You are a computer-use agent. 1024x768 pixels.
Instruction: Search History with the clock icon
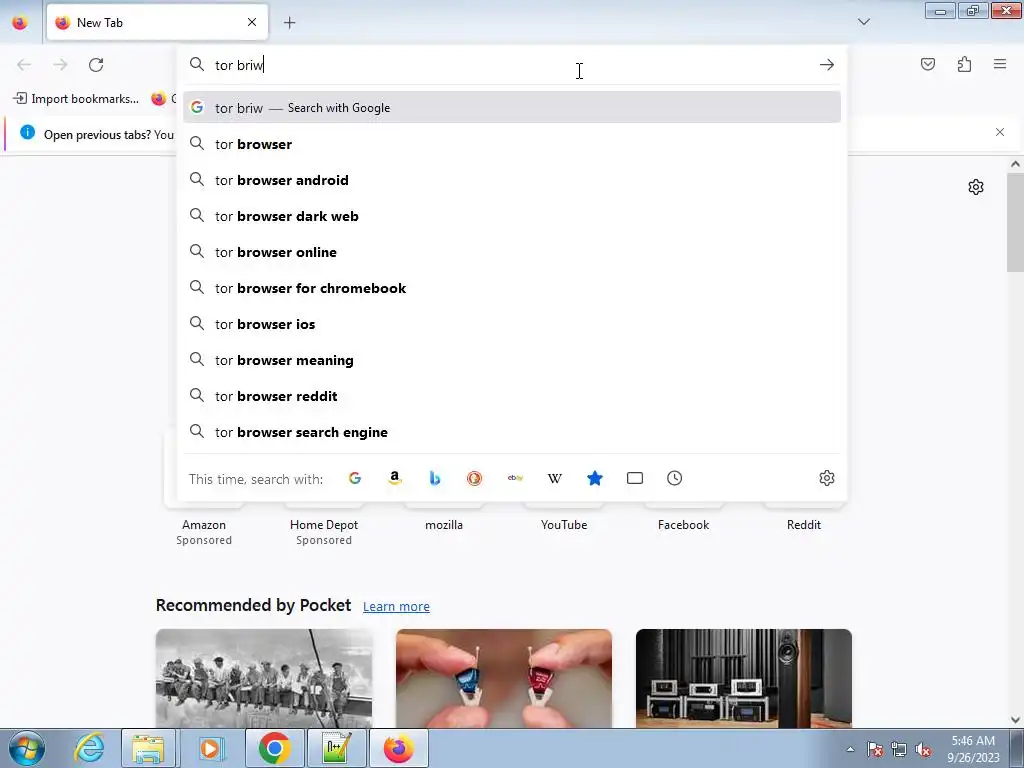pyautogui.click(x=675, y=478)
